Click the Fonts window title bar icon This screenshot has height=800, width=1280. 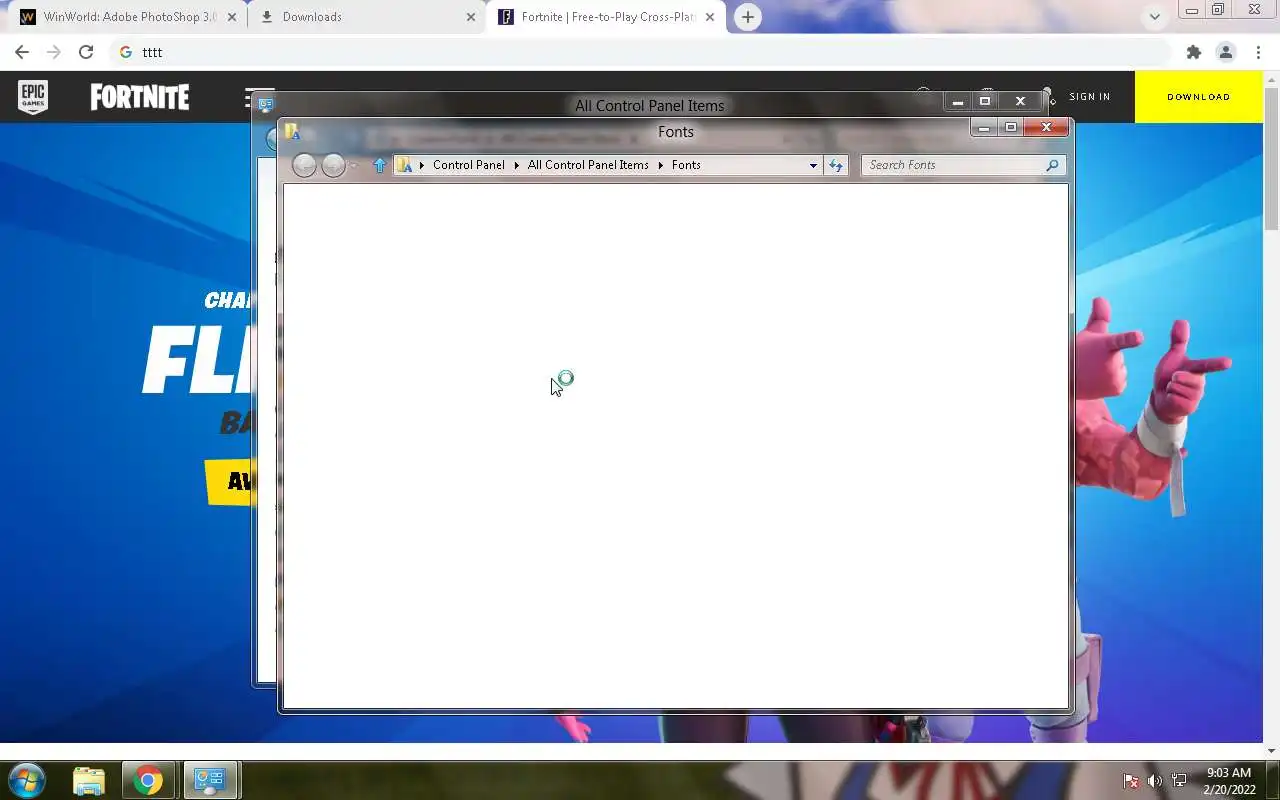point(292,131)
